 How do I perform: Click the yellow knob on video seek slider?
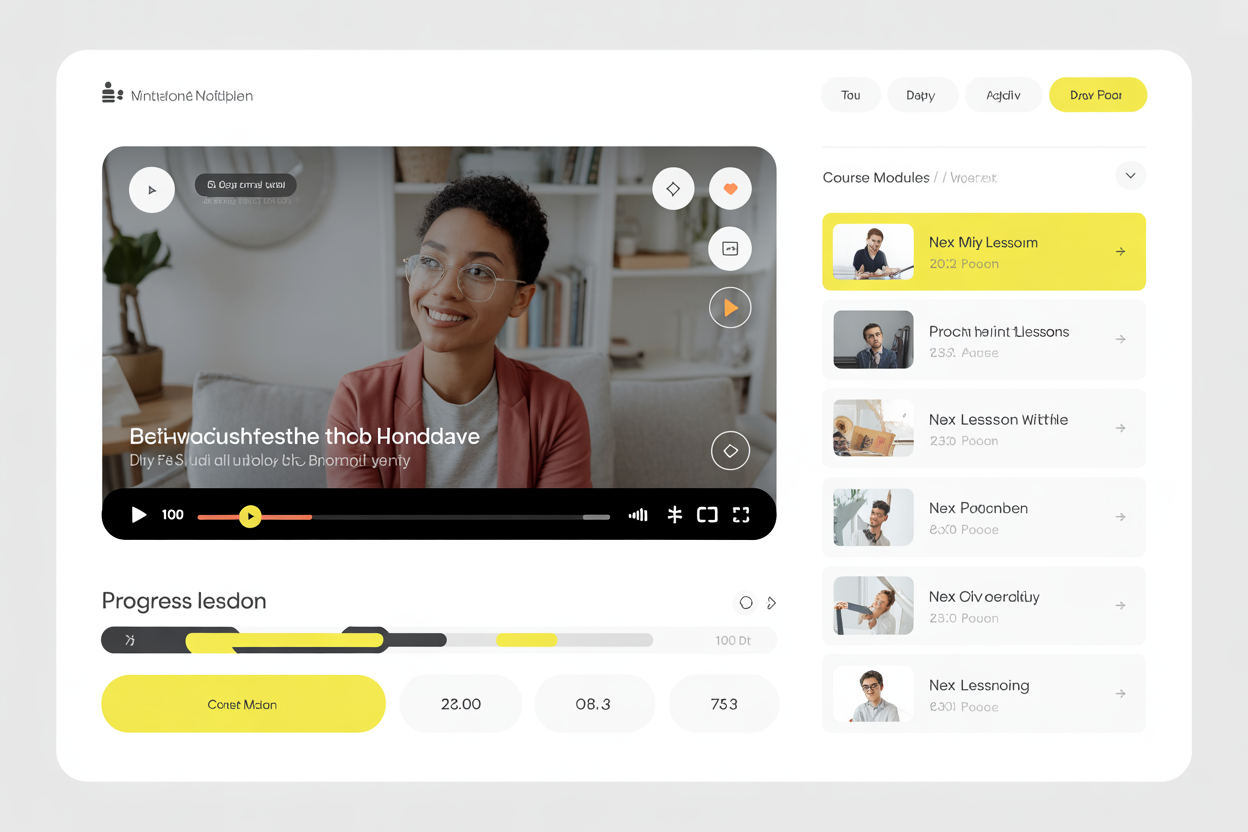click(x=250, y=516)
